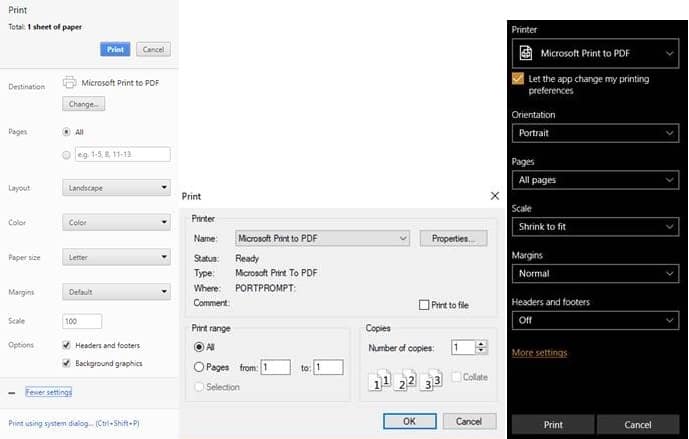Enable the Print to file checkbox

(x=424, y=305)
